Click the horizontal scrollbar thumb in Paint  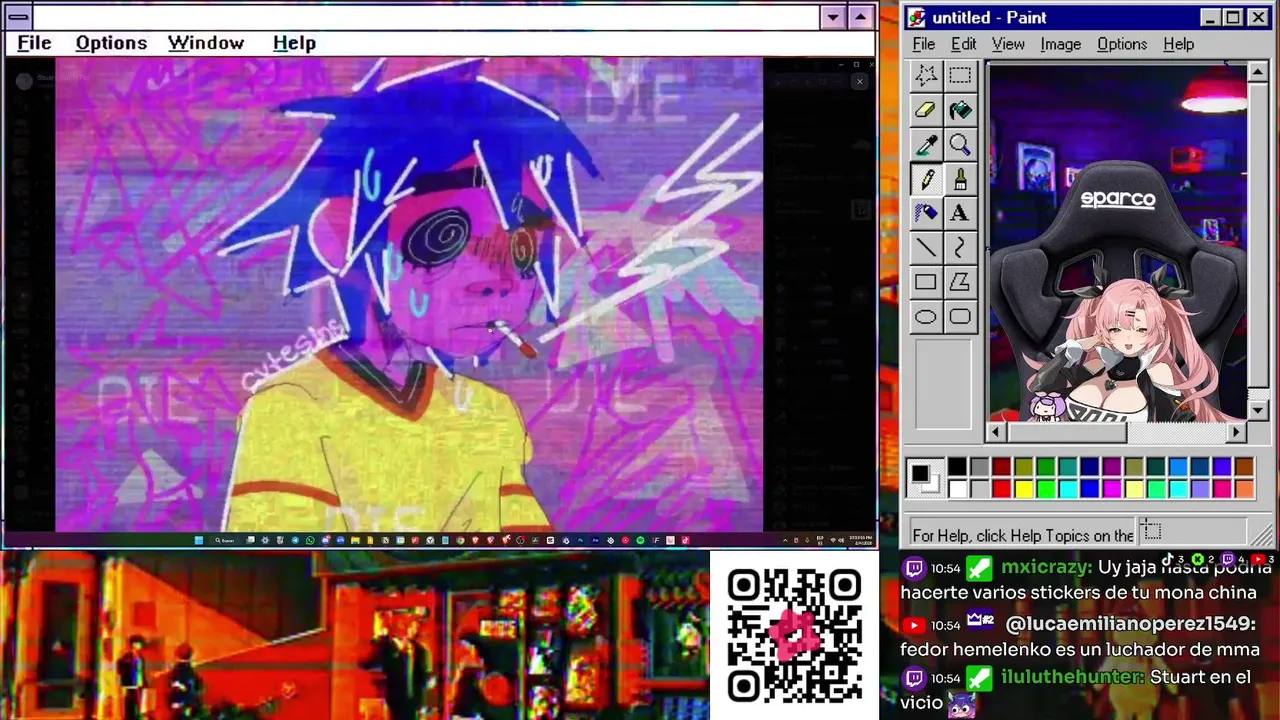pyautogui.click(x=1067, y=432)
